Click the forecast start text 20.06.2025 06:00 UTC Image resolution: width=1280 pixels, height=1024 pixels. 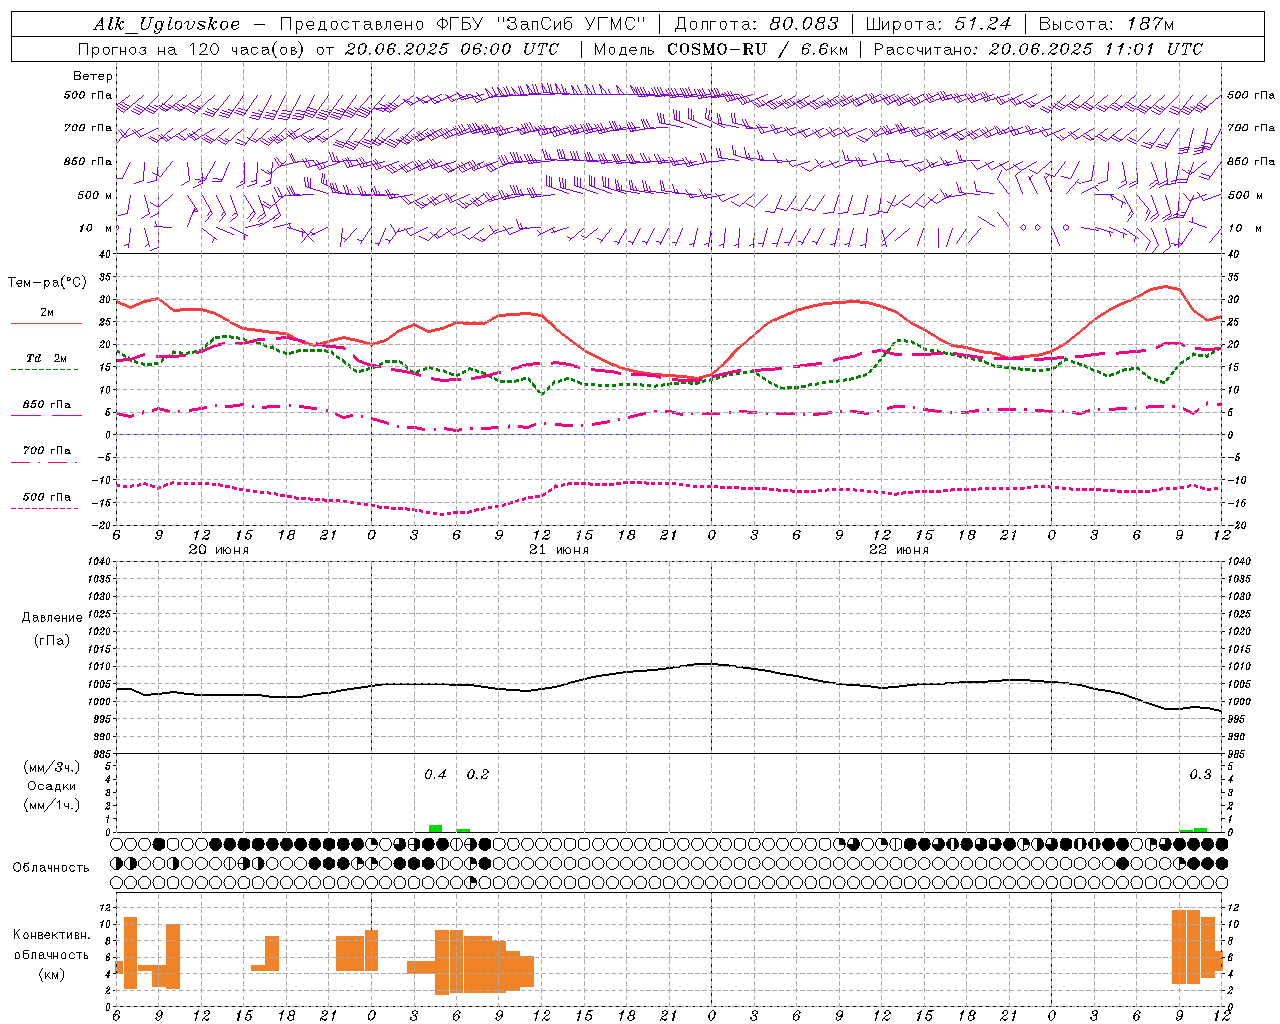(452, 49)
